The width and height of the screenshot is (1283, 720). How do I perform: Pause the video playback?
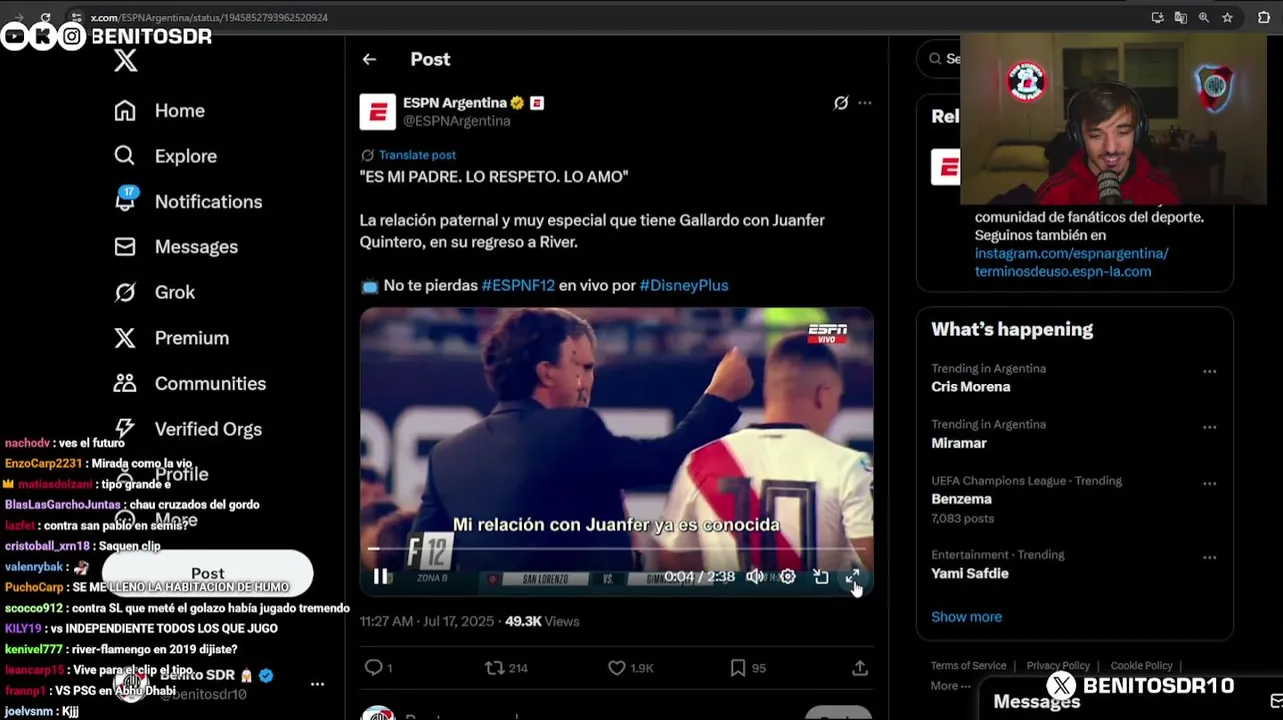click(x=380, y=576)
